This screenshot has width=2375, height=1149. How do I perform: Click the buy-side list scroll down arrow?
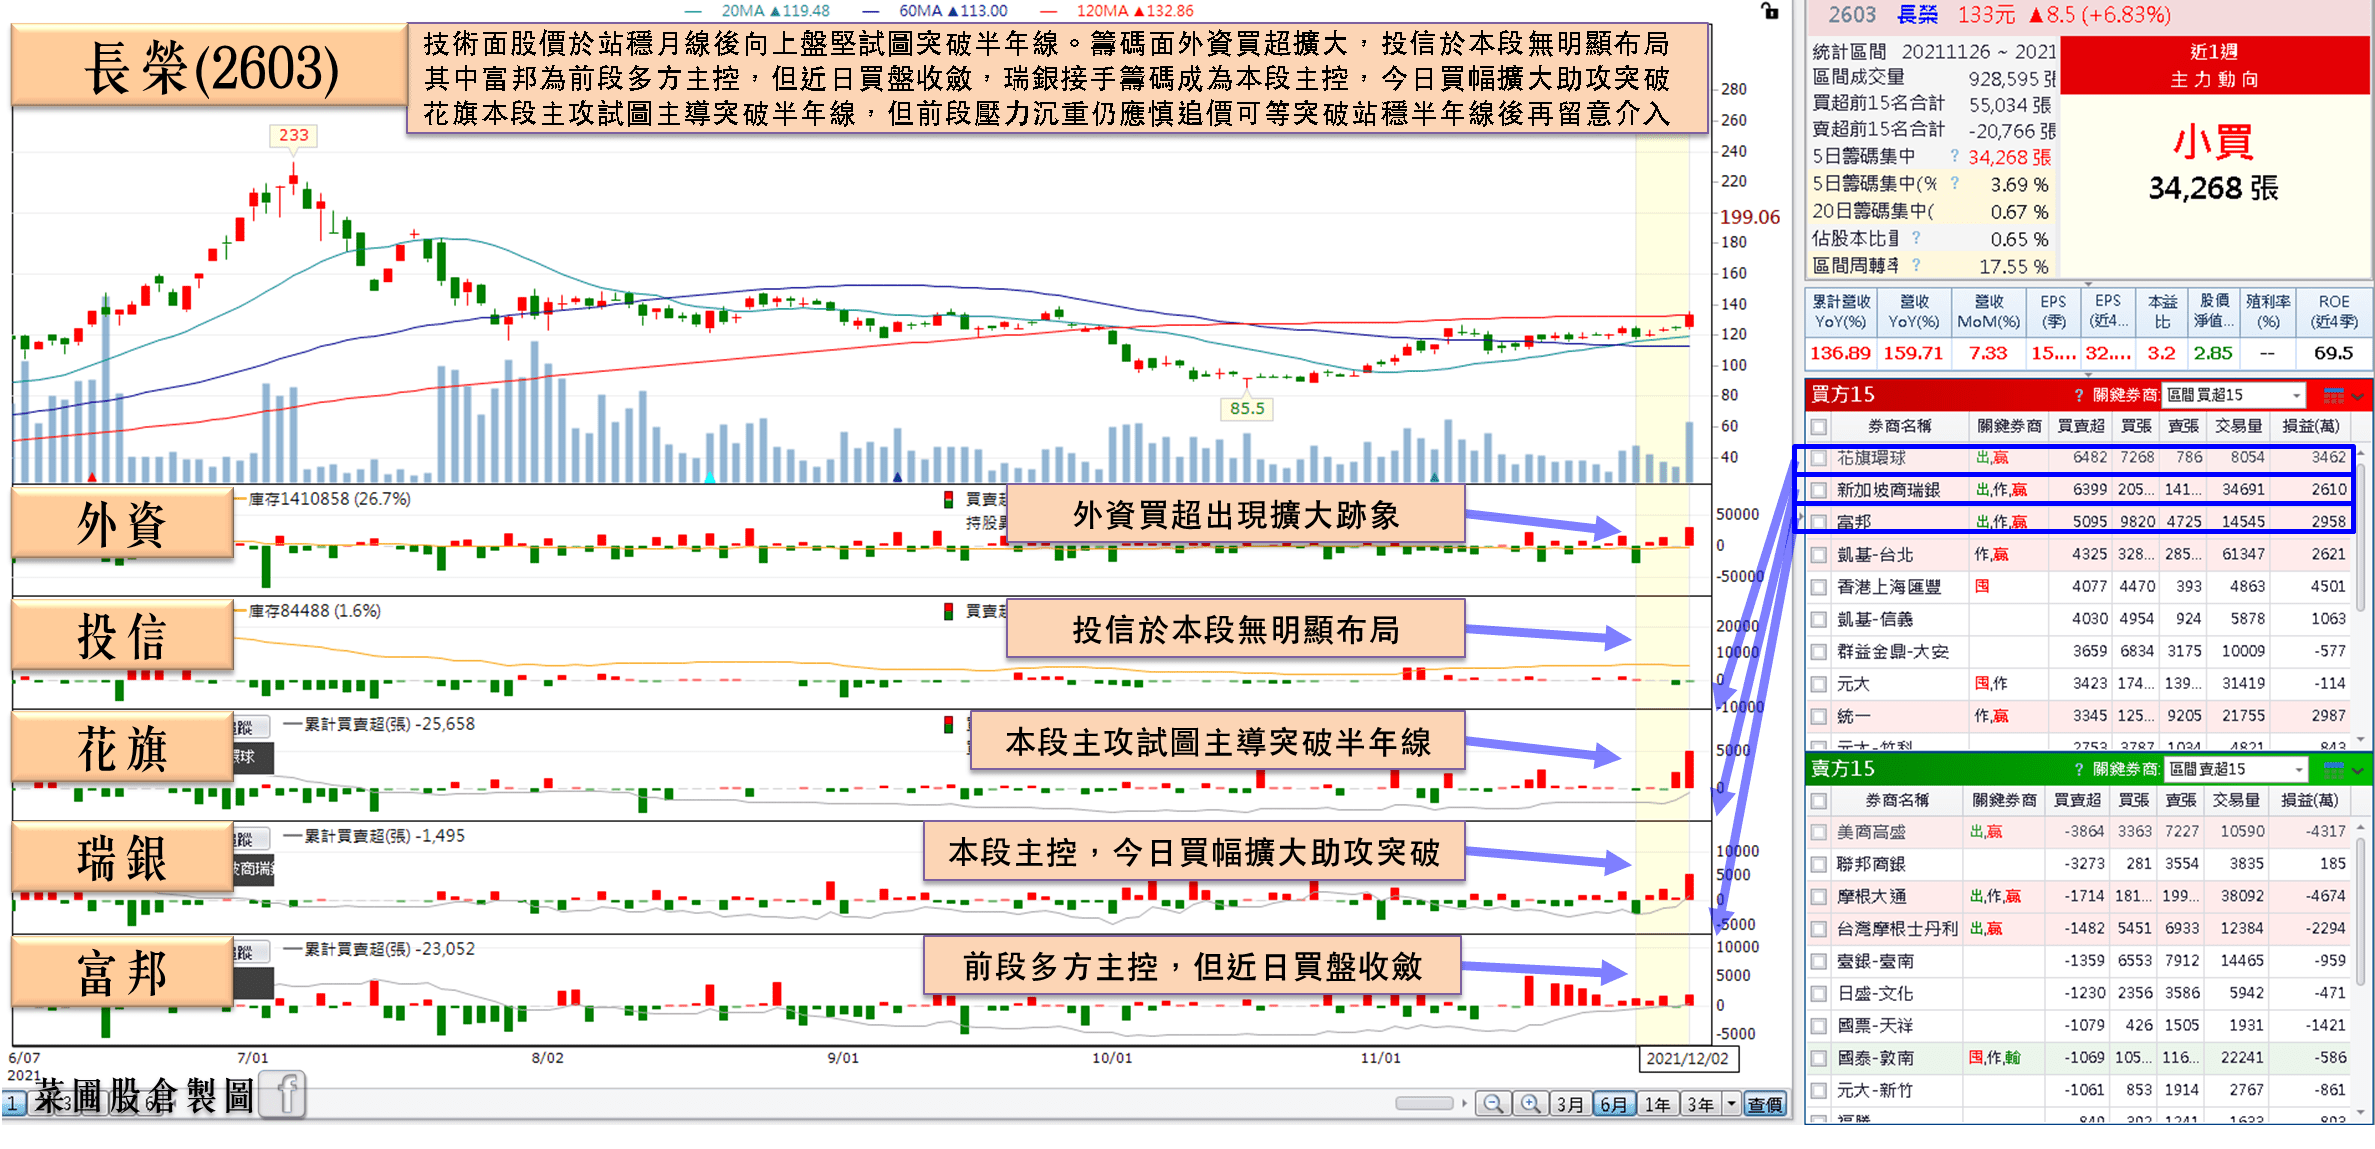pos(2361,738)
